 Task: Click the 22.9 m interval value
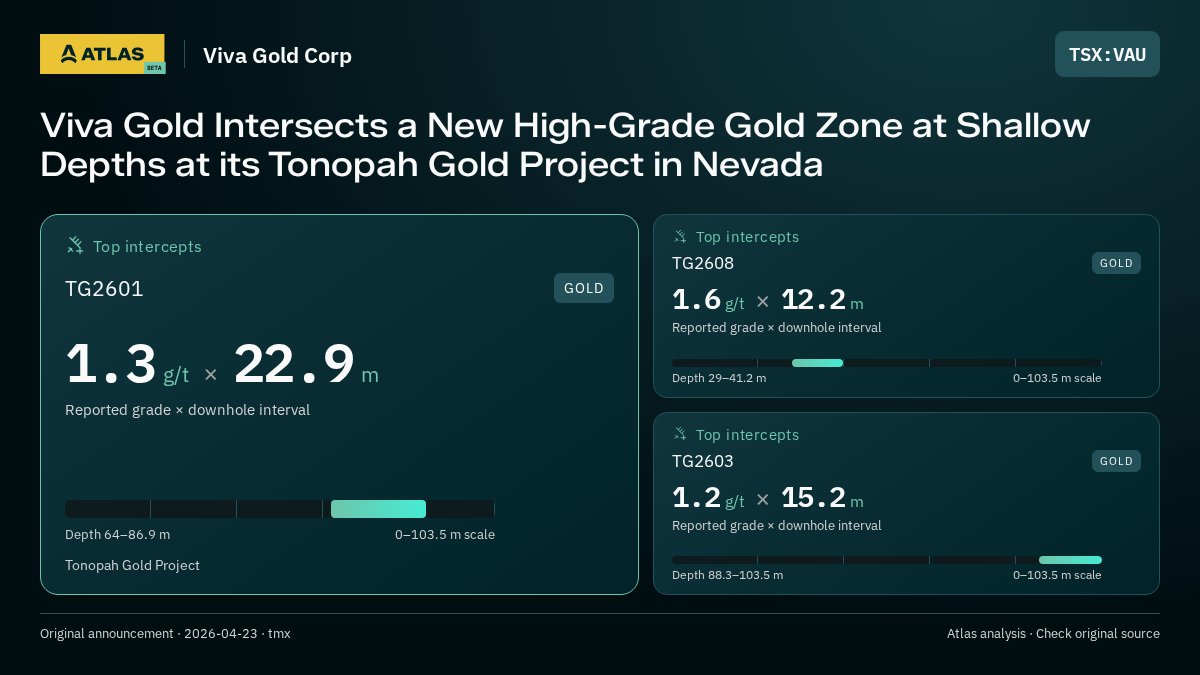tap(306, 364)
